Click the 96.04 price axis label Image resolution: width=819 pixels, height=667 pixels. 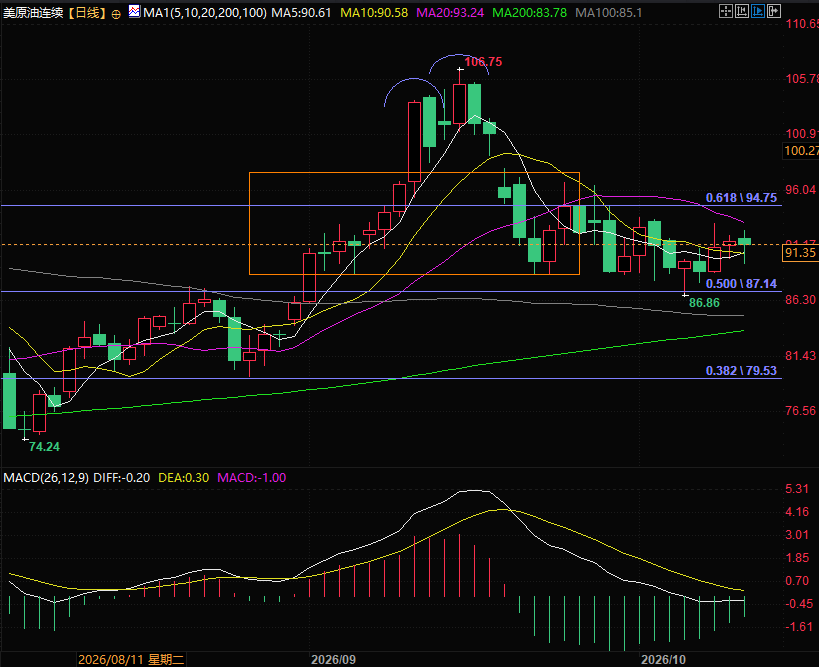pyautogui.click(x=801, y=190)
